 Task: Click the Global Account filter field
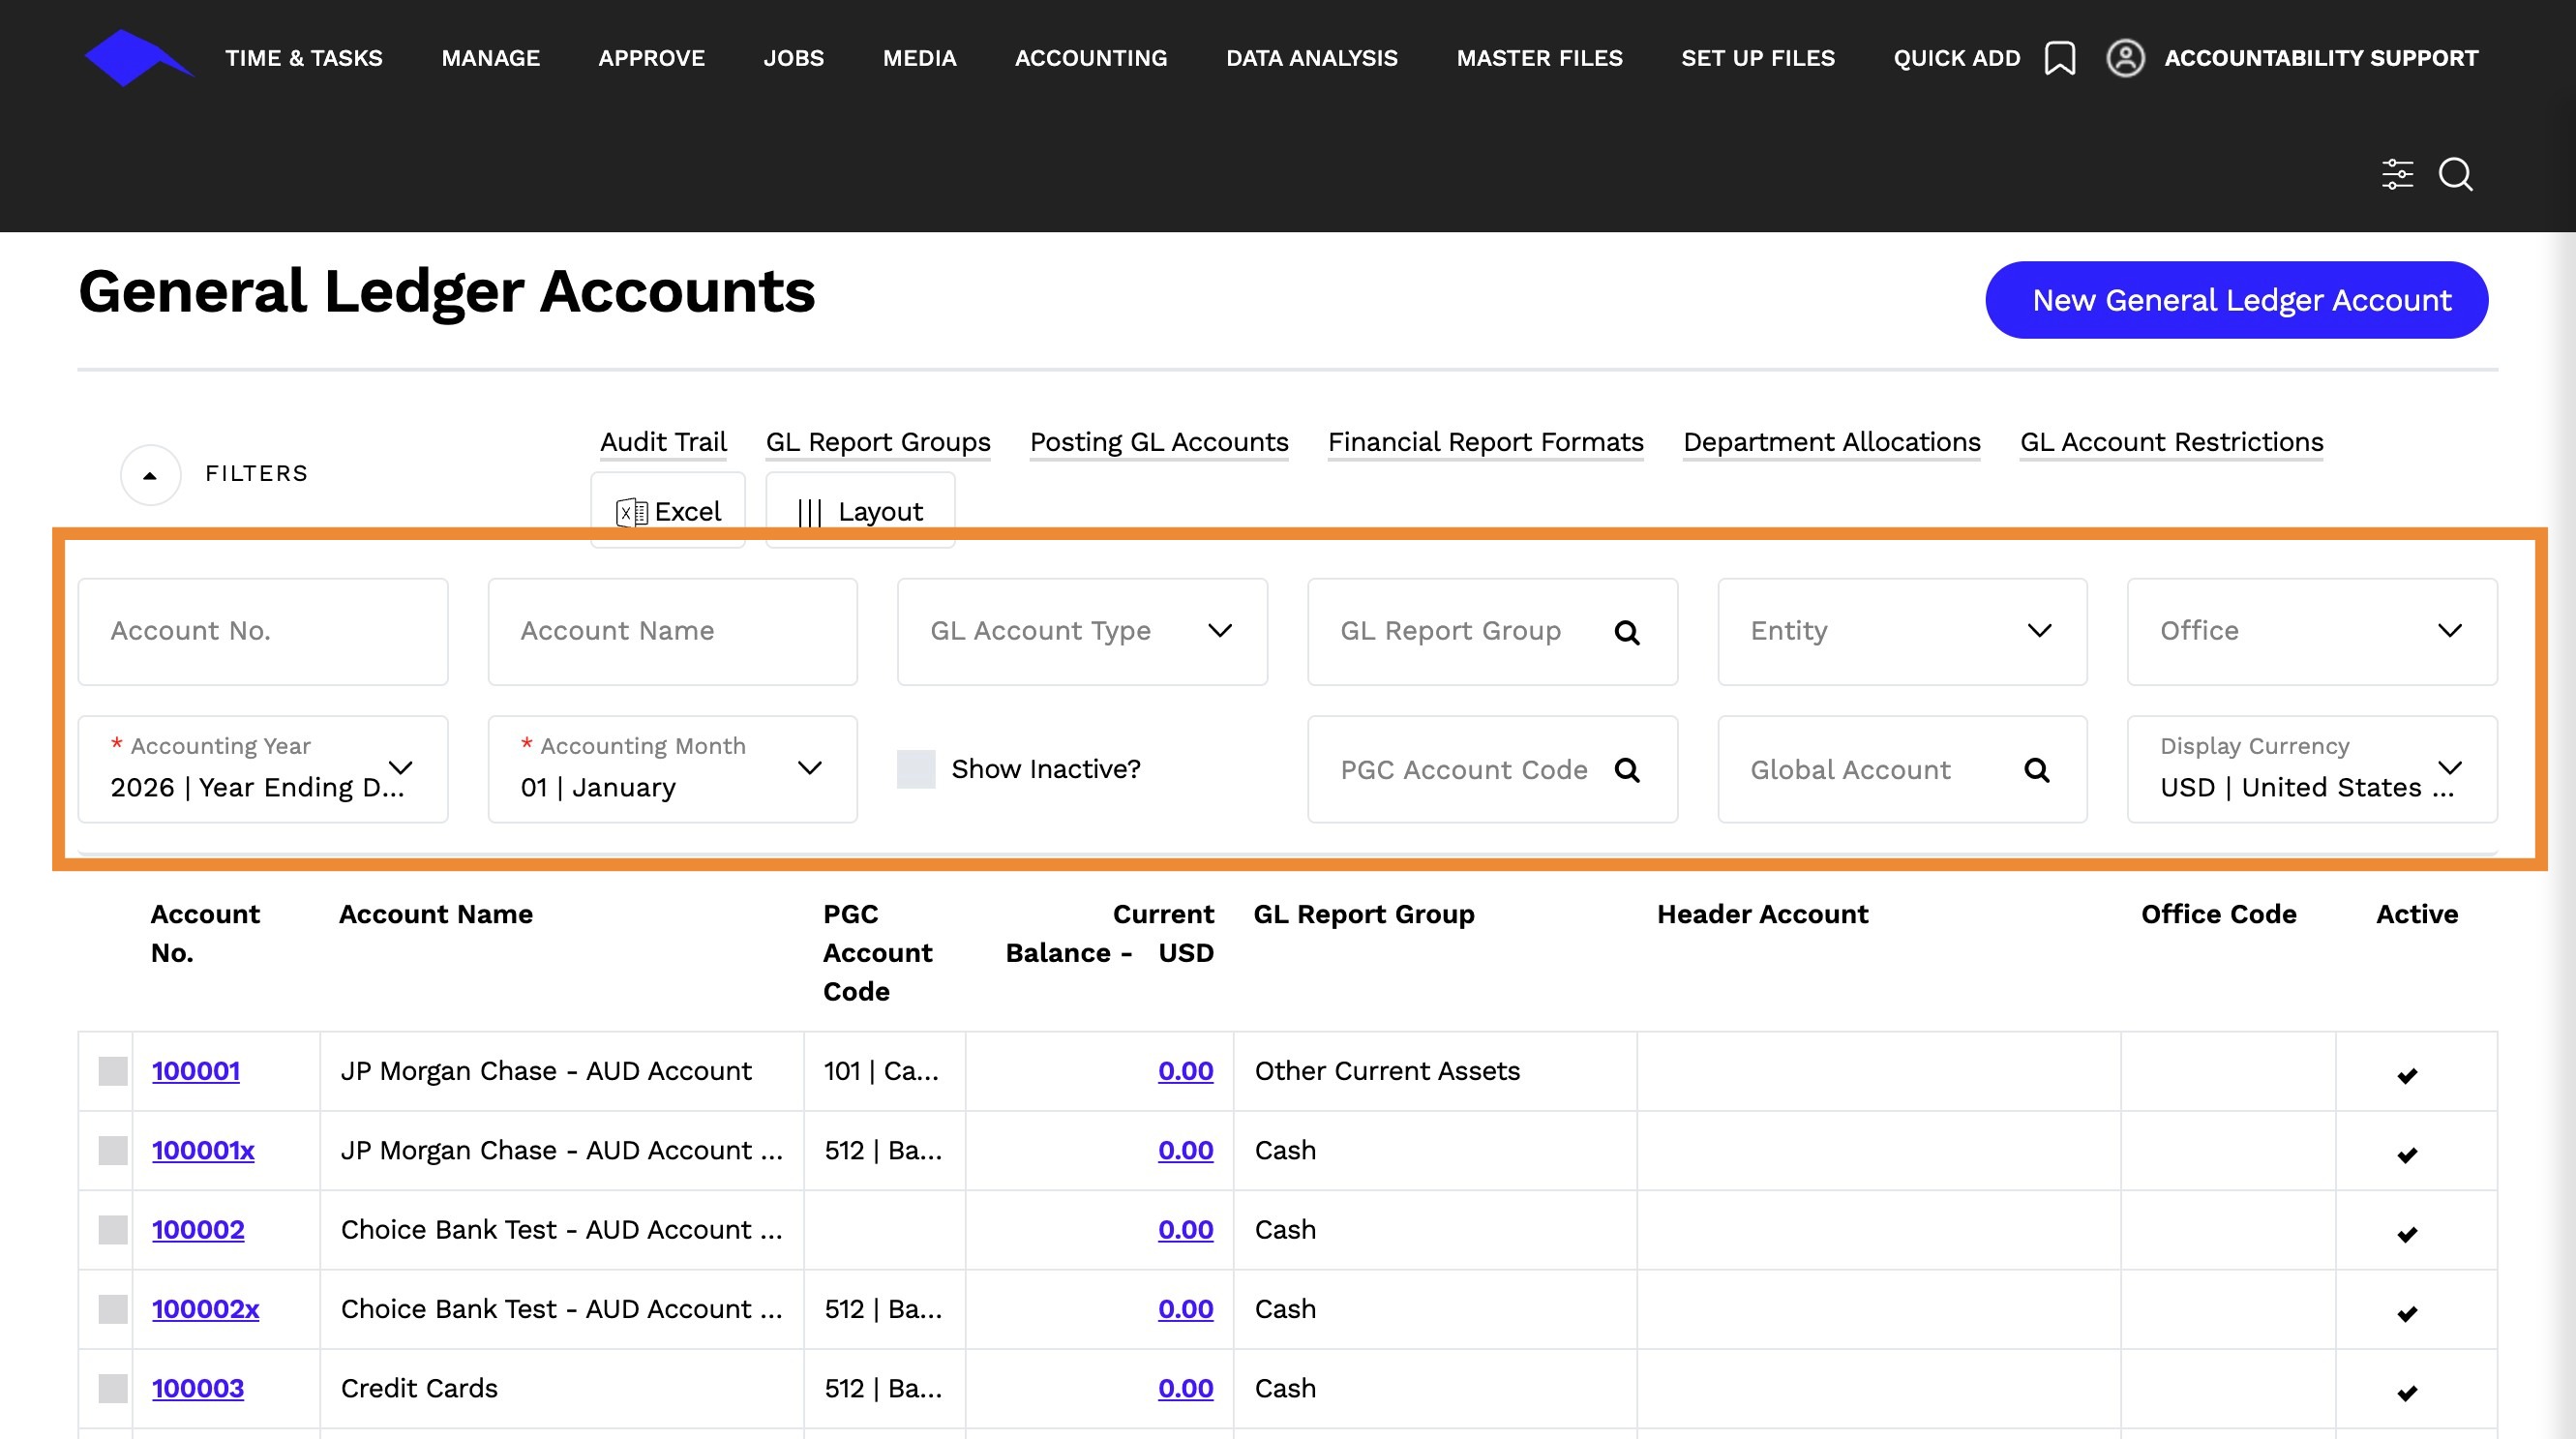point(1902,769)
